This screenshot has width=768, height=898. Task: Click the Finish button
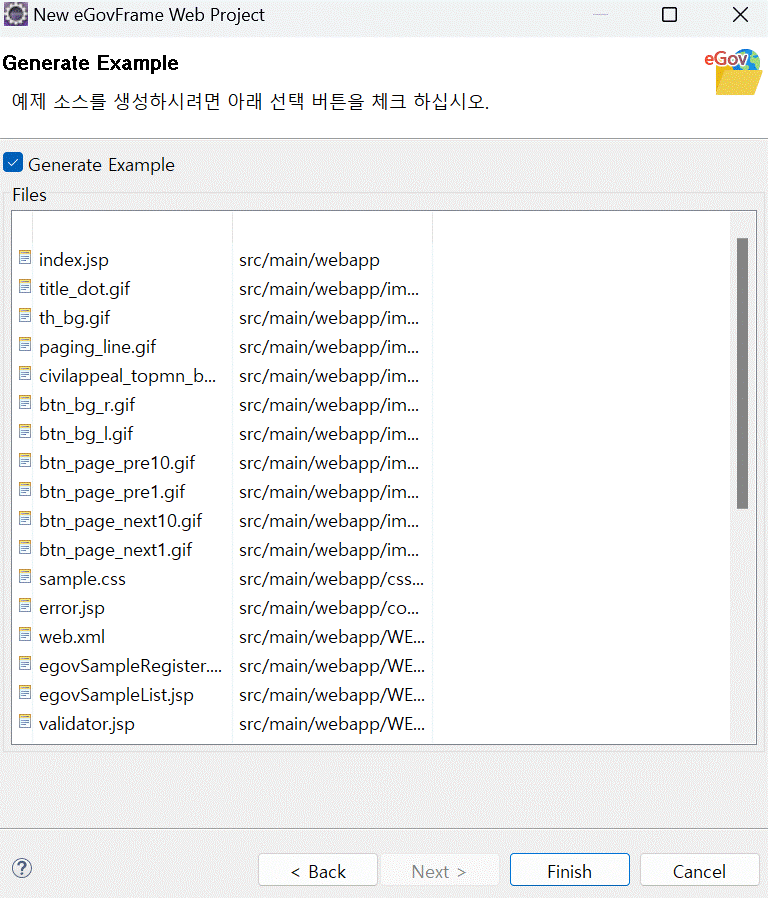click(570, 871)
